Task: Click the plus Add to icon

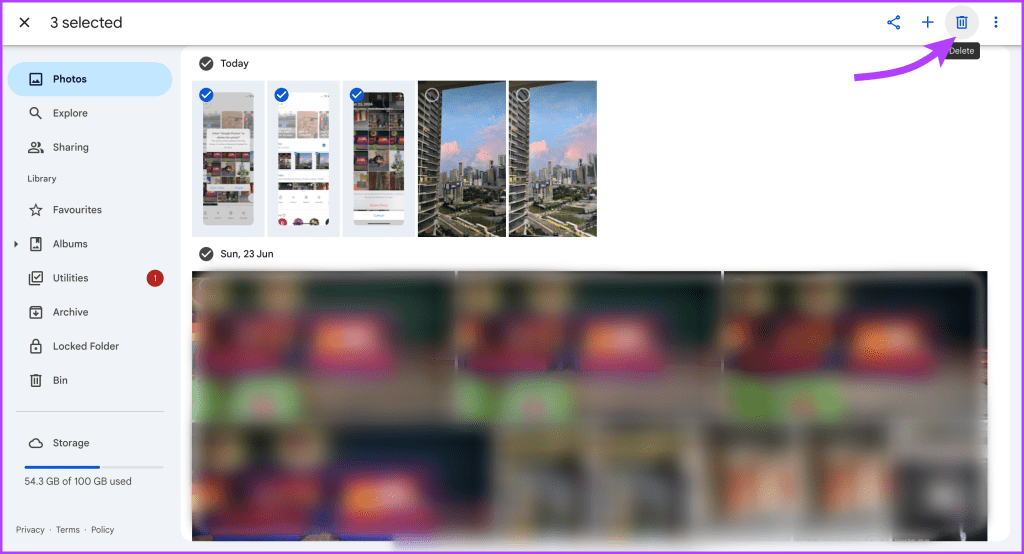Action: 928,22
